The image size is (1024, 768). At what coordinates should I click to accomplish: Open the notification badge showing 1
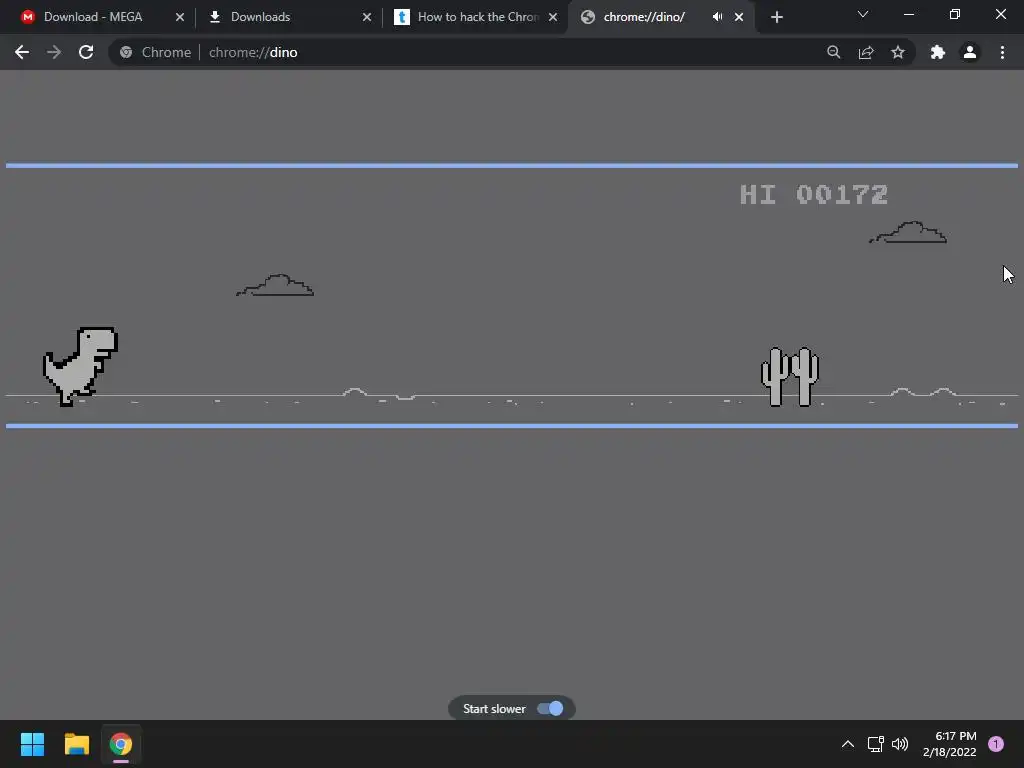996,744
